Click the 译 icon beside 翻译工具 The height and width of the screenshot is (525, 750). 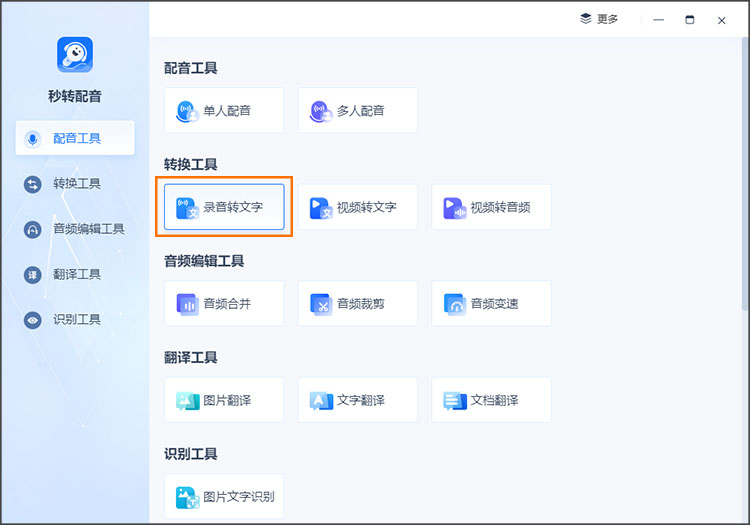pyautogui.click(x=33, y=275)
